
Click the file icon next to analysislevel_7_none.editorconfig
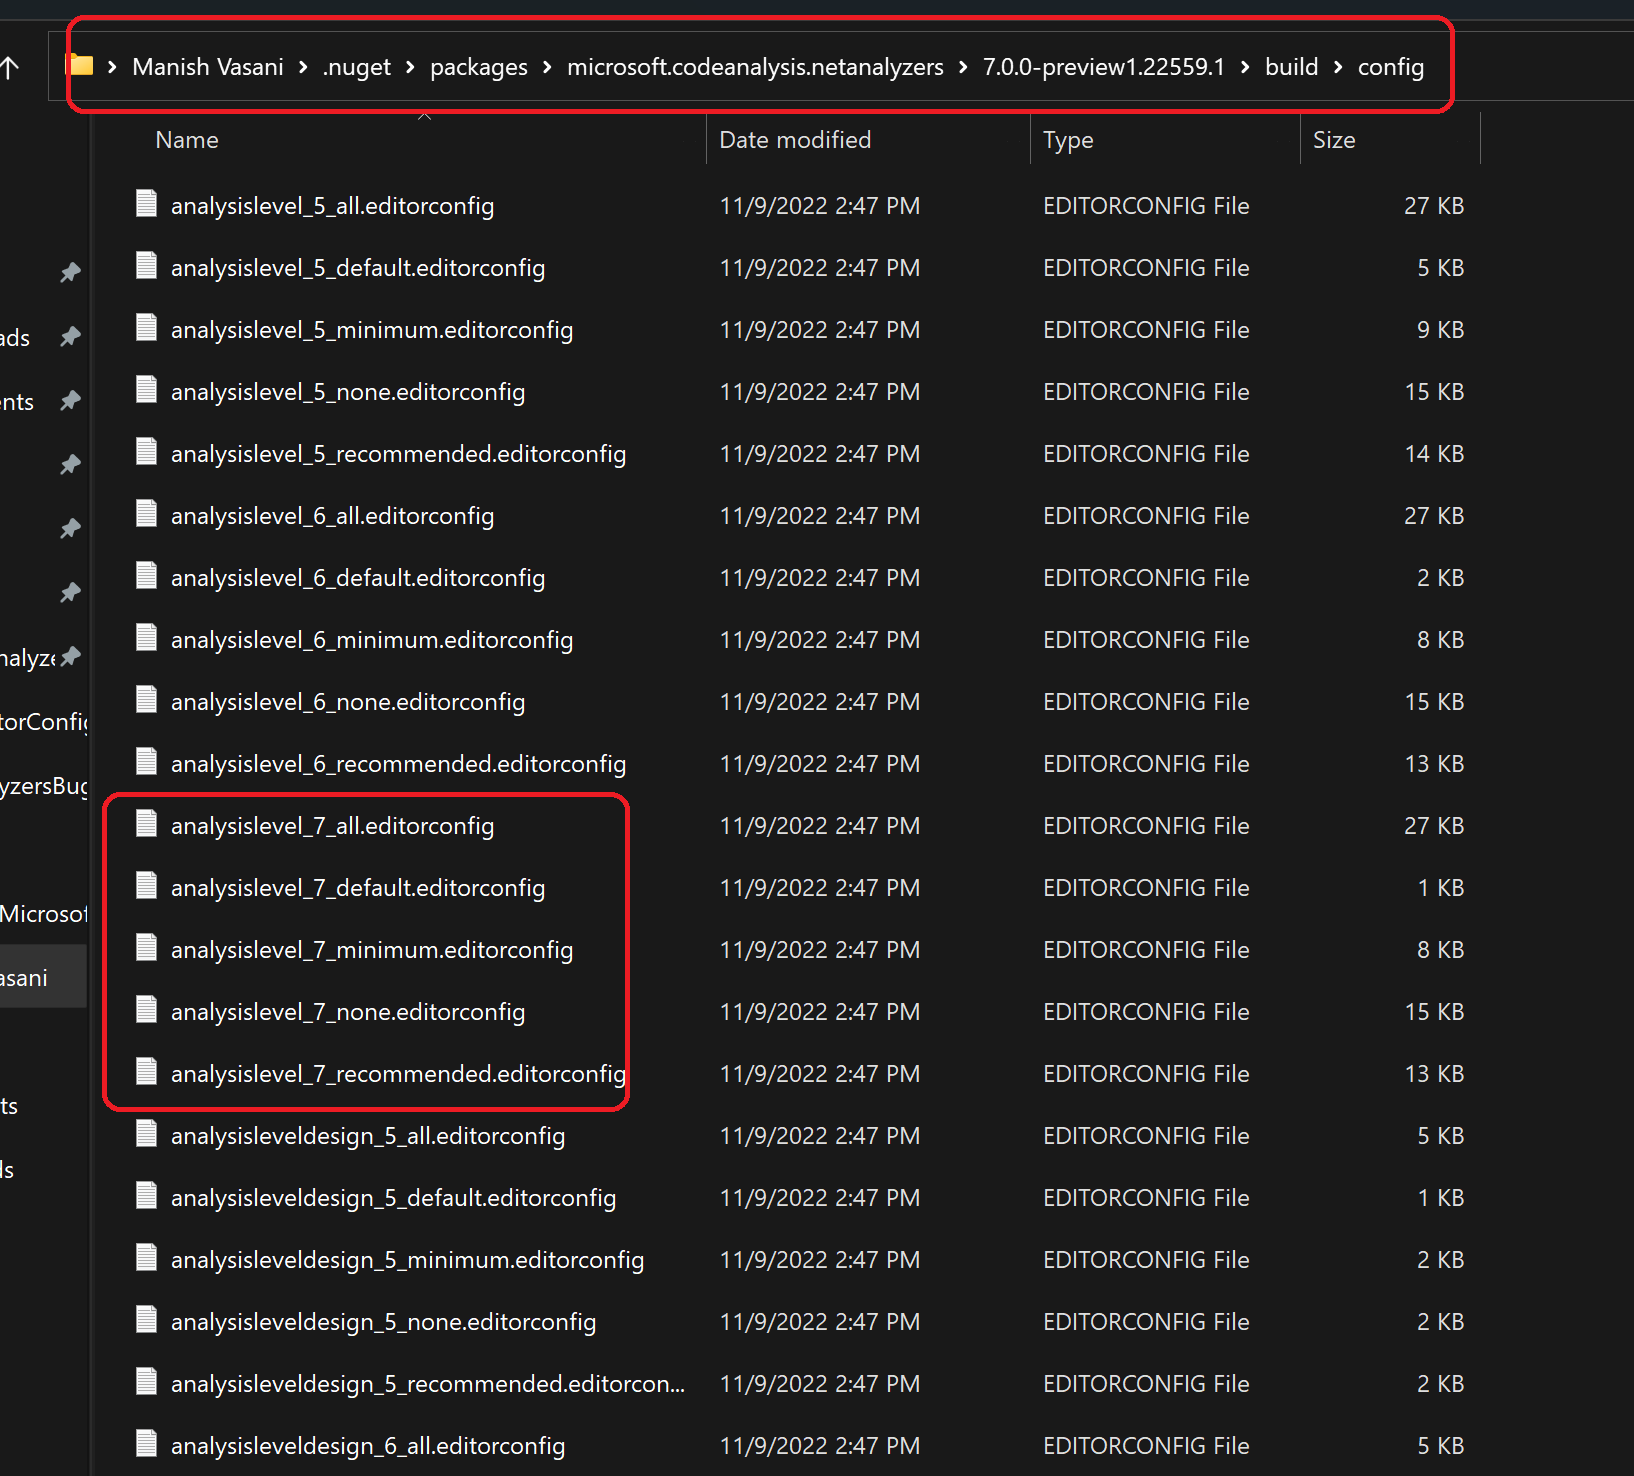point(145,1010)
